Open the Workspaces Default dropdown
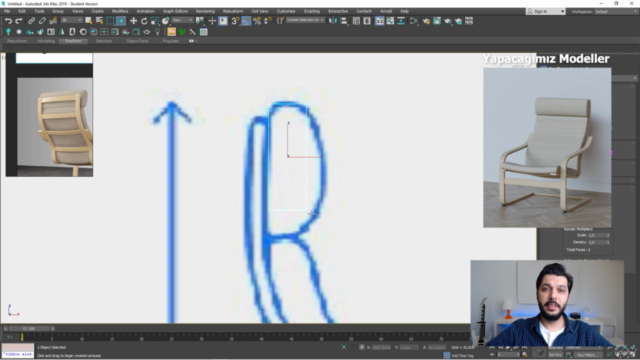The image size is (640, 360). click(616, 11)
